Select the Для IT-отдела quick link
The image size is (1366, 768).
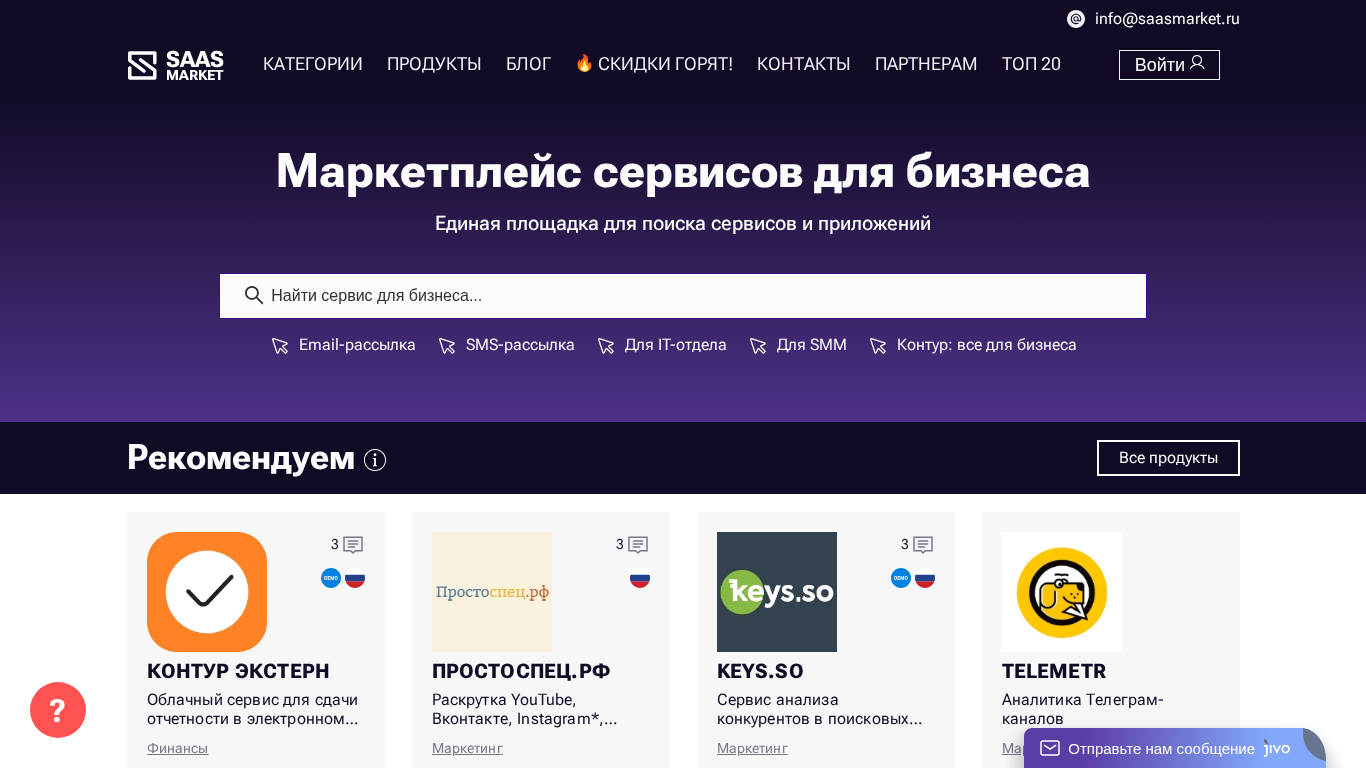pos(662,345)
